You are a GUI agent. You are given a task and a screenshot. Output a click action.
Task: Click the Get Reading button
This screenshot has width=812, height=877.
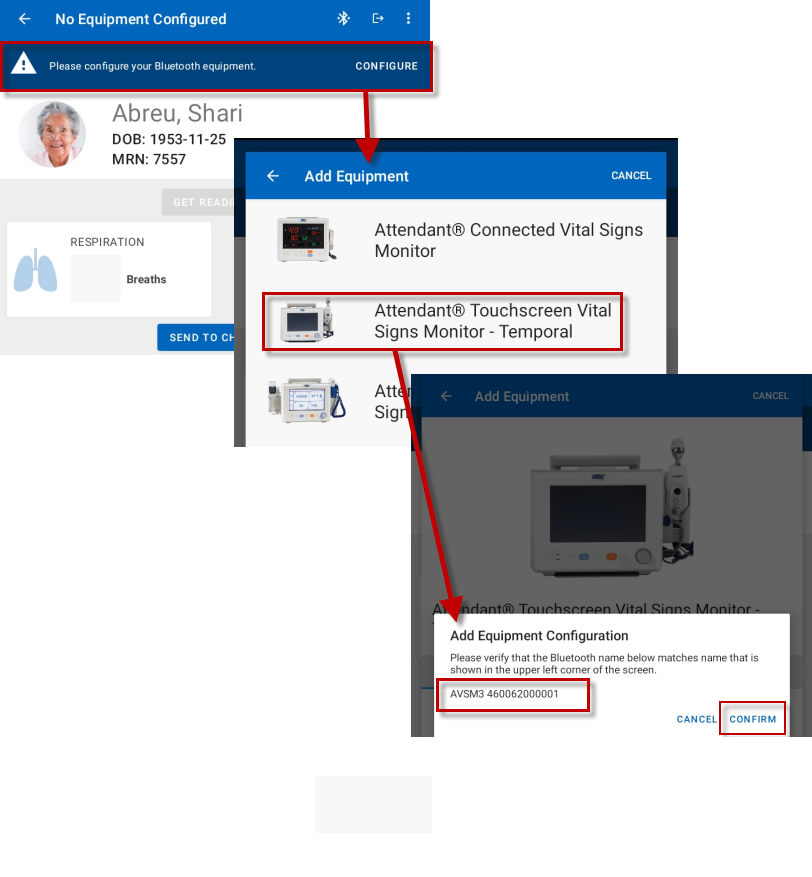point(198,202)
